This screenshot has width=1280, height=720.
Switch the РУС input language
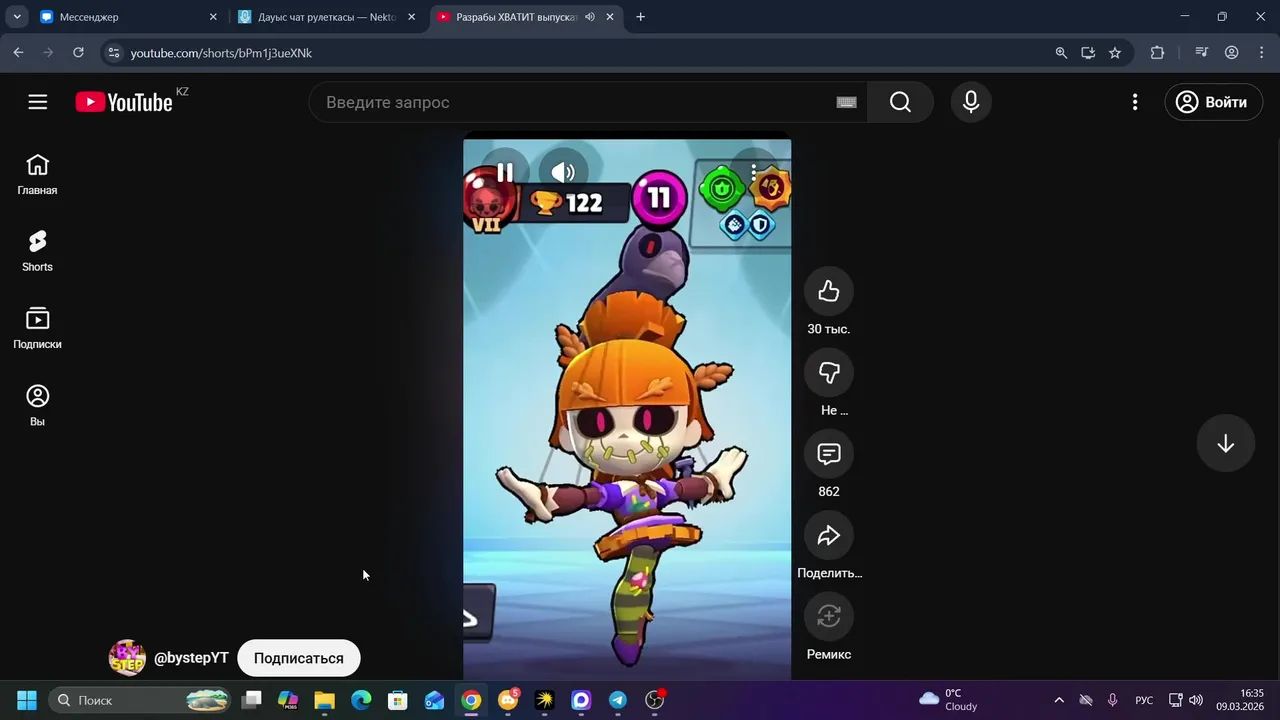[1144, 700]
